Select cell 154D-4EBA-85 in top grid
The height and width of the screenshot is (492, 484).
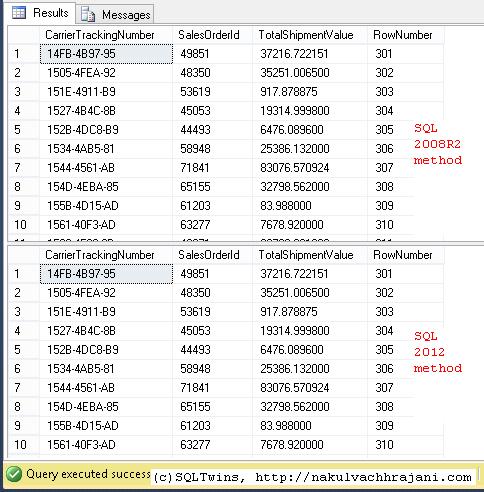click(106, 187)
